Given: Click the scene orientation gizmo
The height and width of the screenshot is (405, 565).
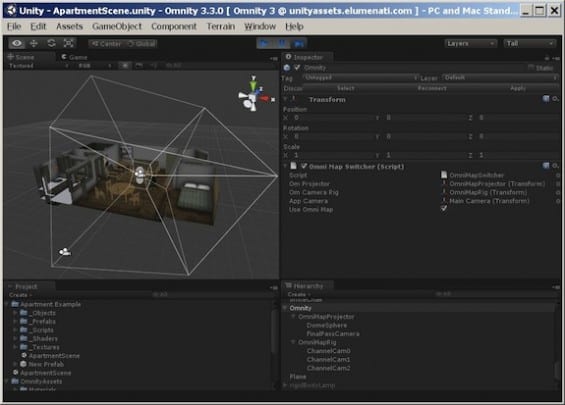Looking at the screenshot, I should 254,94.
